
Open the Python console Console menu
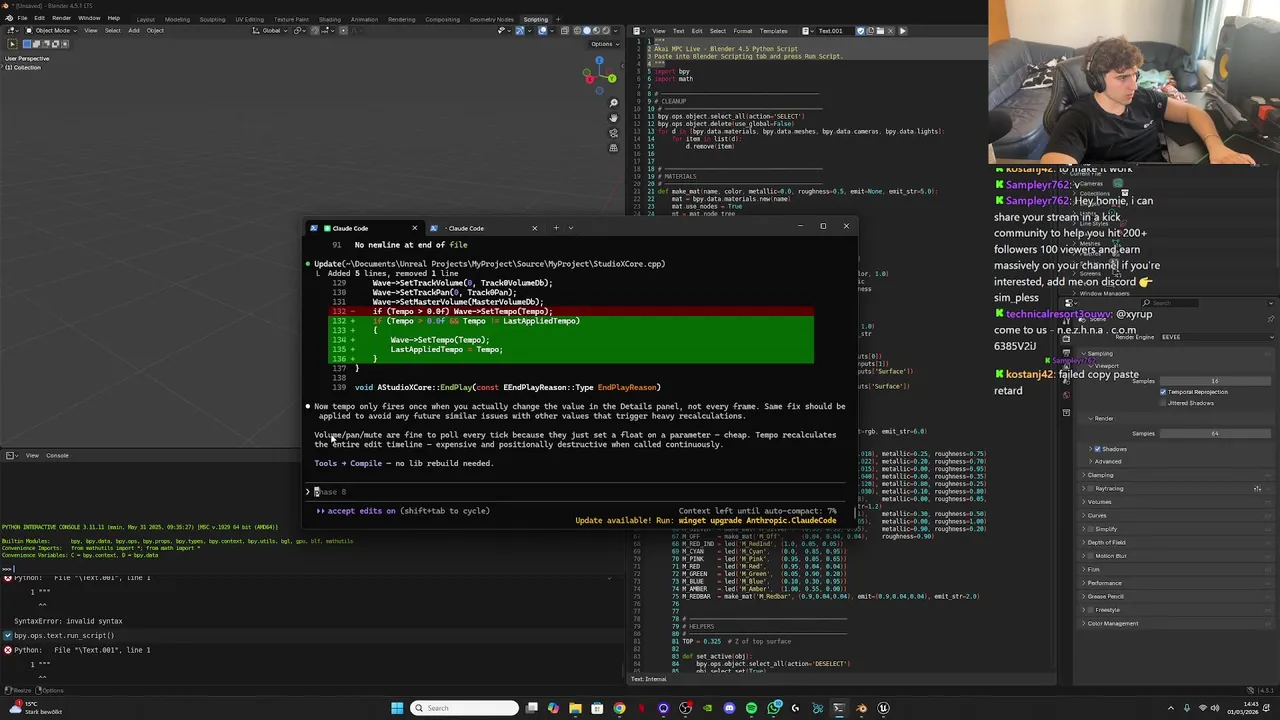point(57,456)
